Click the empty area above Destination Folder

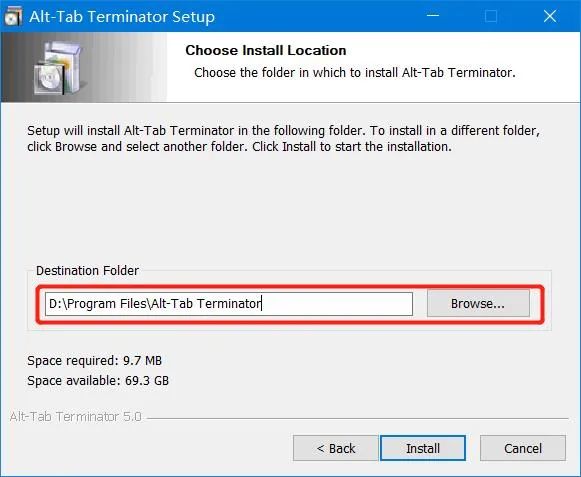(289, 208)
